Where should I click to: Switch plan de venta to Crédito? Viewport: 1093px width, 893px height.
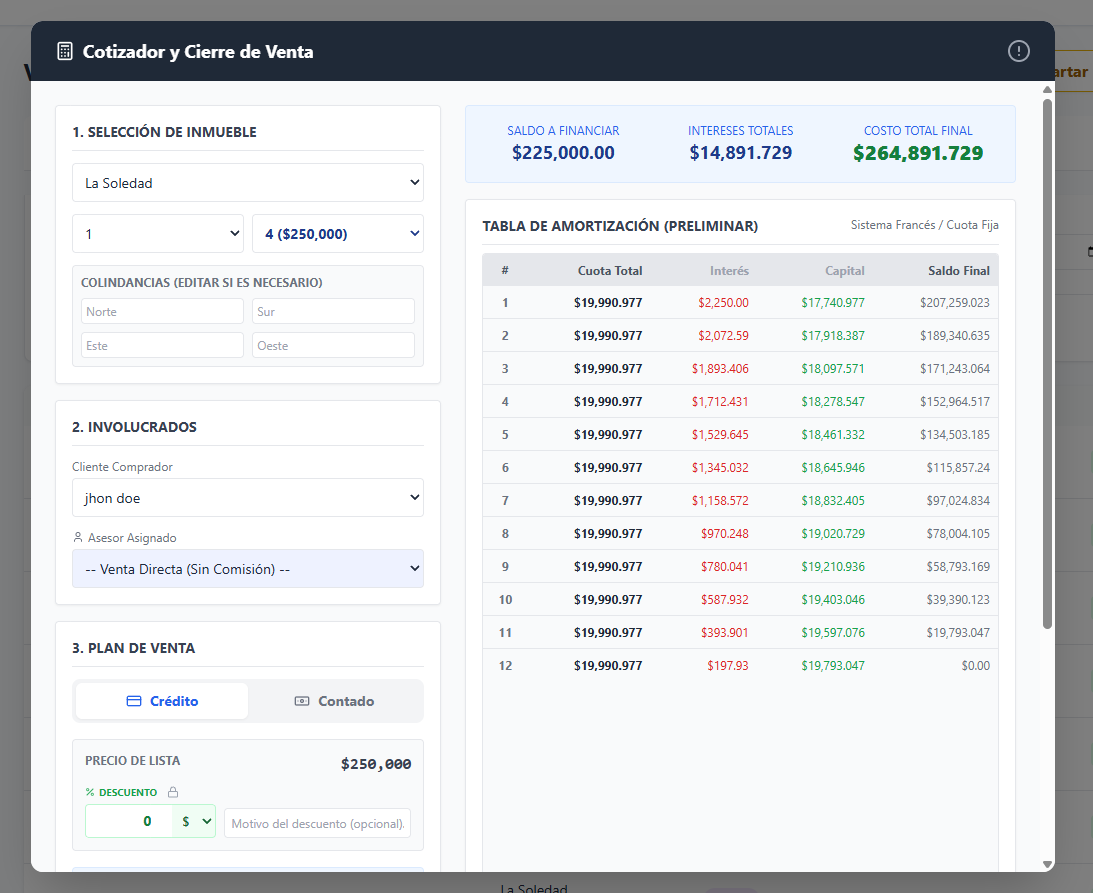162,701
